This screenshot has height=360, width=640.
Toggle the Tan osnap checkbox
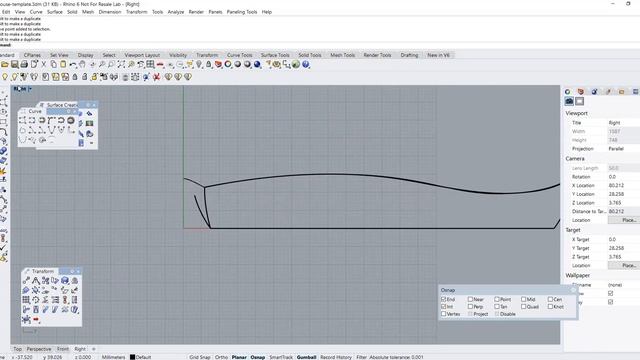pos(497,307)
